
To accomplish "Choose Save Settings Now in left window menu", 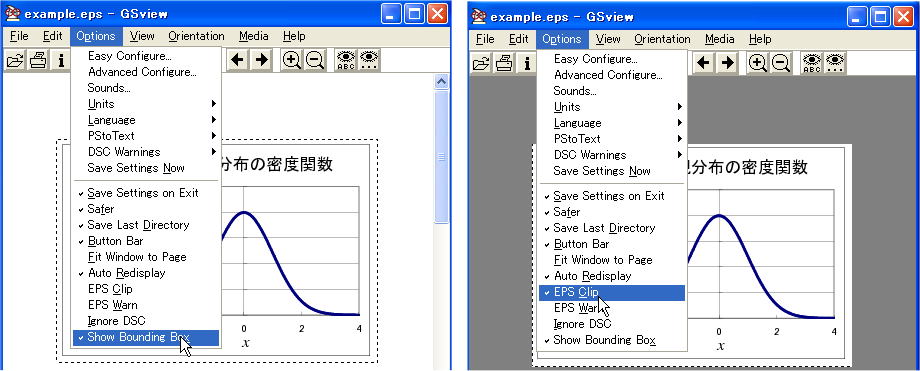I will [x=146, y=168].
